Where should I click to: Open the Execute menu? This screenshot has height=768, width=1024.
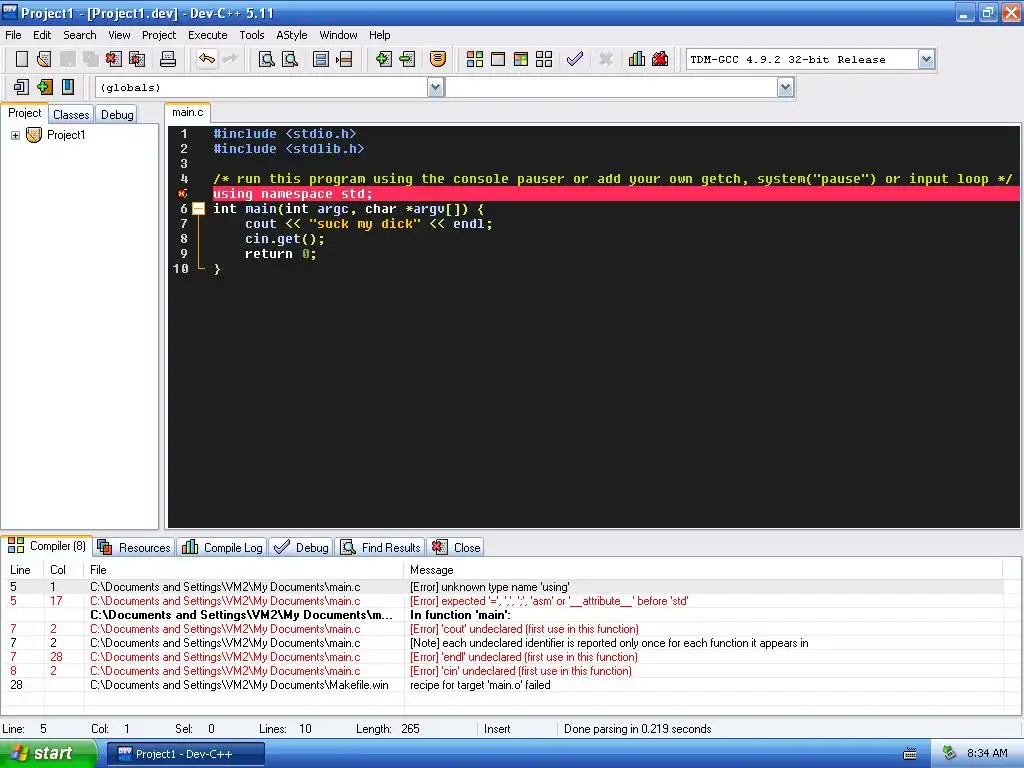(208, 35)
